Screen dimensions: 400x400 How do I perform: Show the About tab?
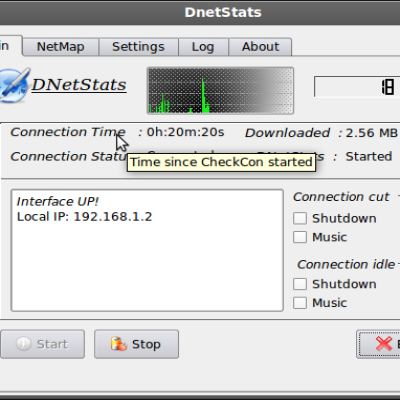click(260, 47)
